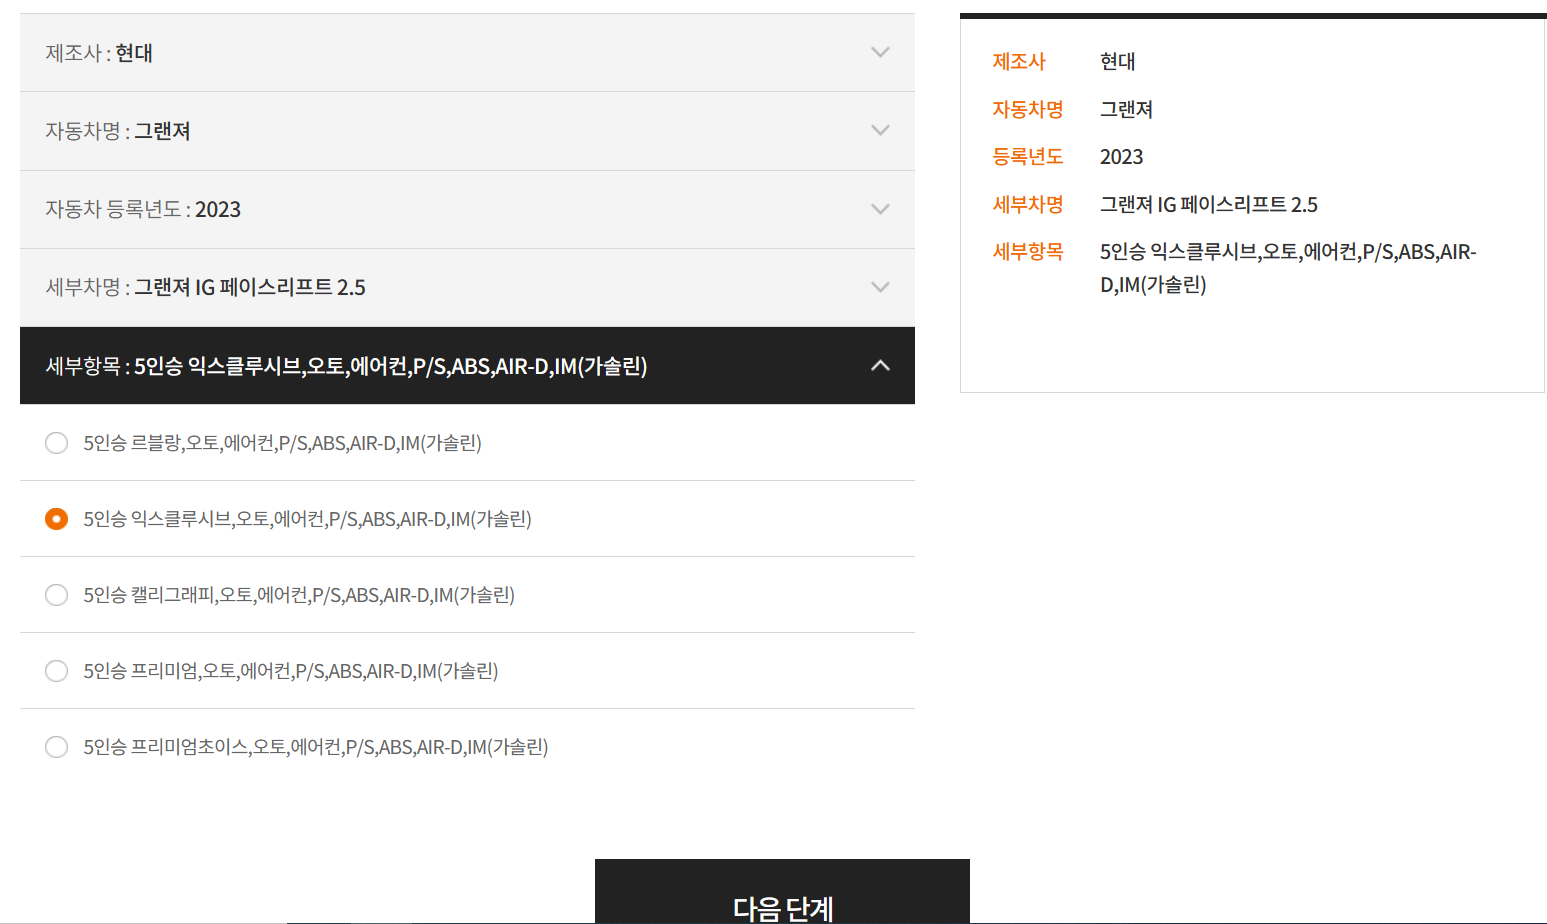Open the 제조사 : 현대 header row

(467, 53)
